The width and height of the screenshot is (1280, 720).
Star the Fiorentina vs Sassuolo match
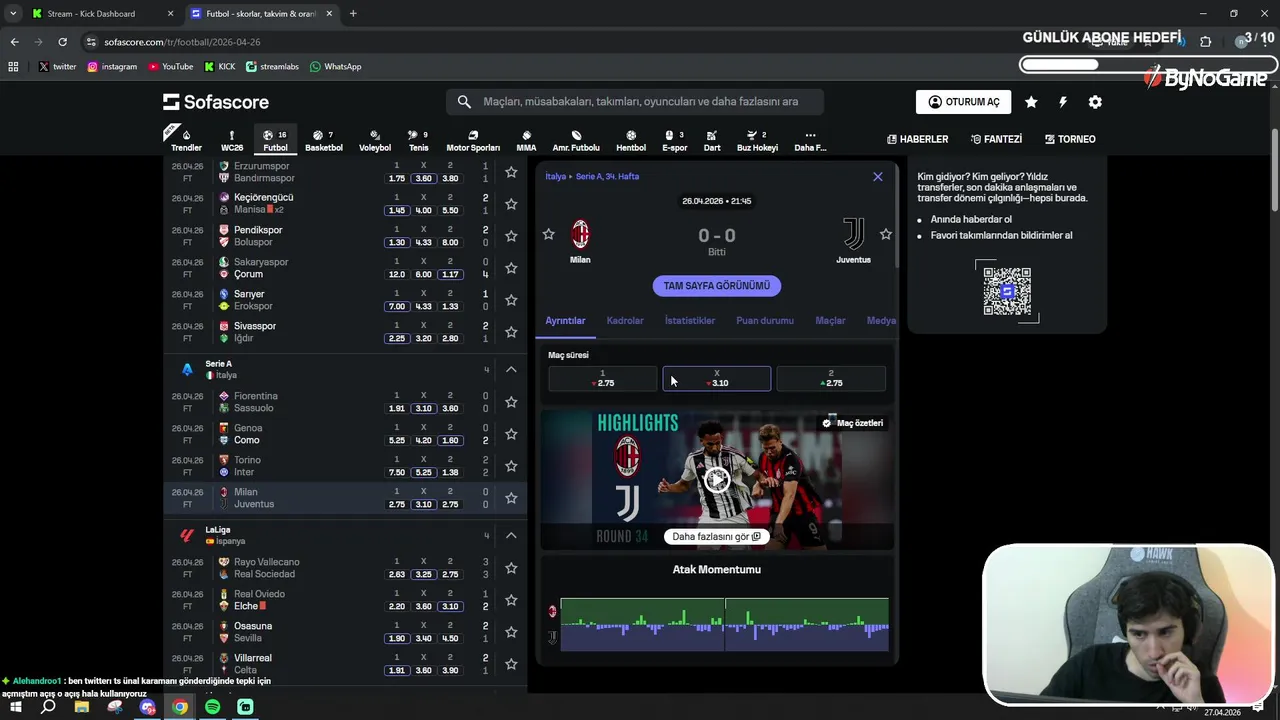click(x=511, y=402)
